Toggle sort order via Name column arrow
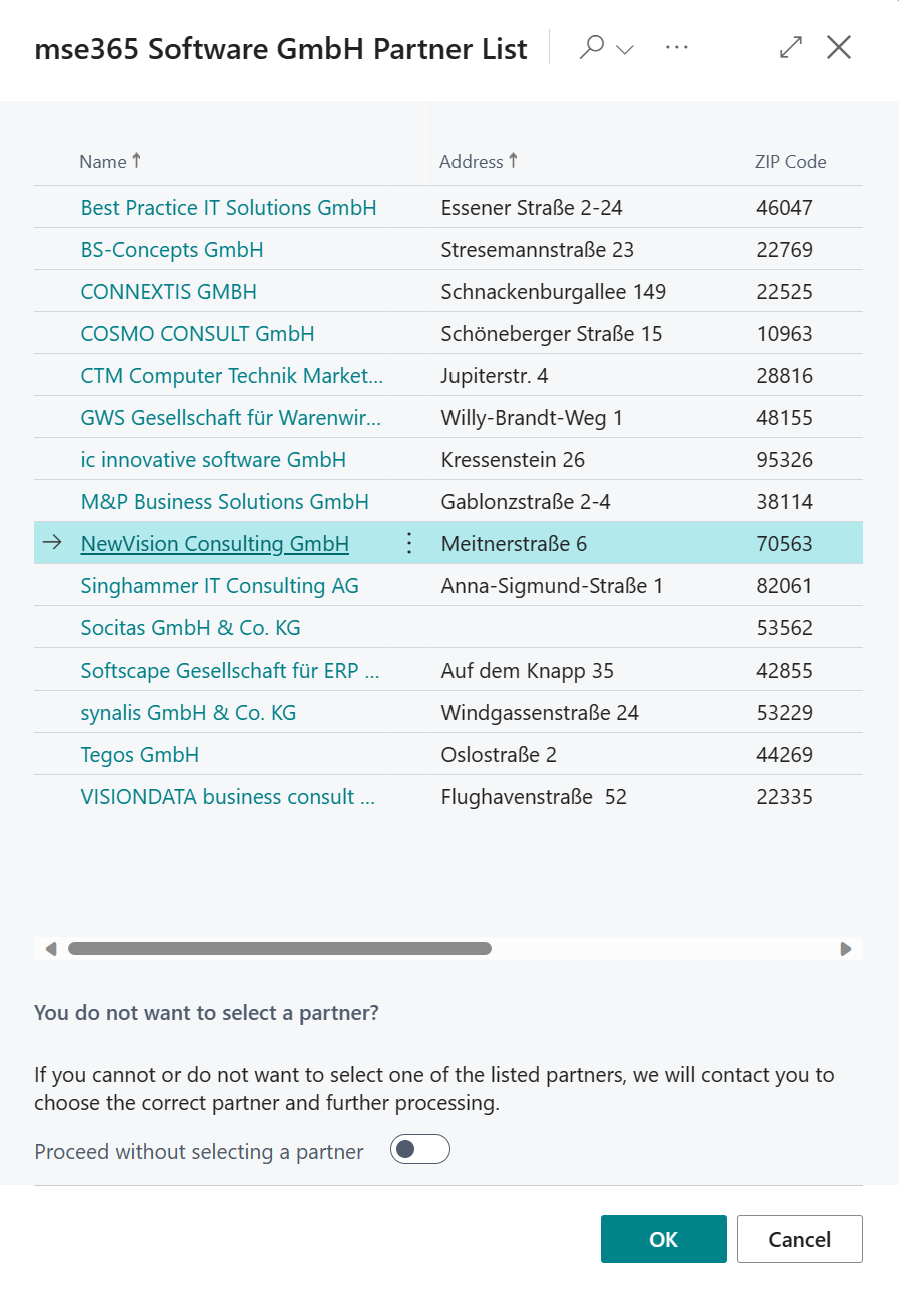 (135, 161)
